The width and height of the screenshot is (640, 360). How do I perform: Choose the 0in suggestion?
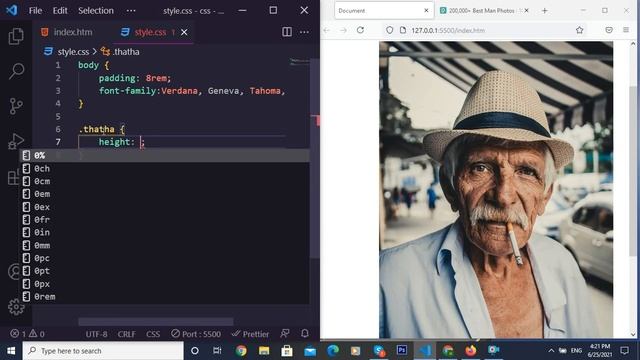(165, 232)
